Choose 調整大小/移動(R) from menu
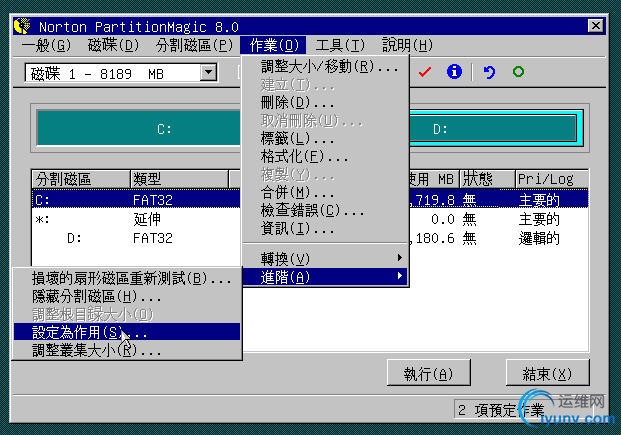The width and height of the screenshot is (621, 435). tap(326, 67)
